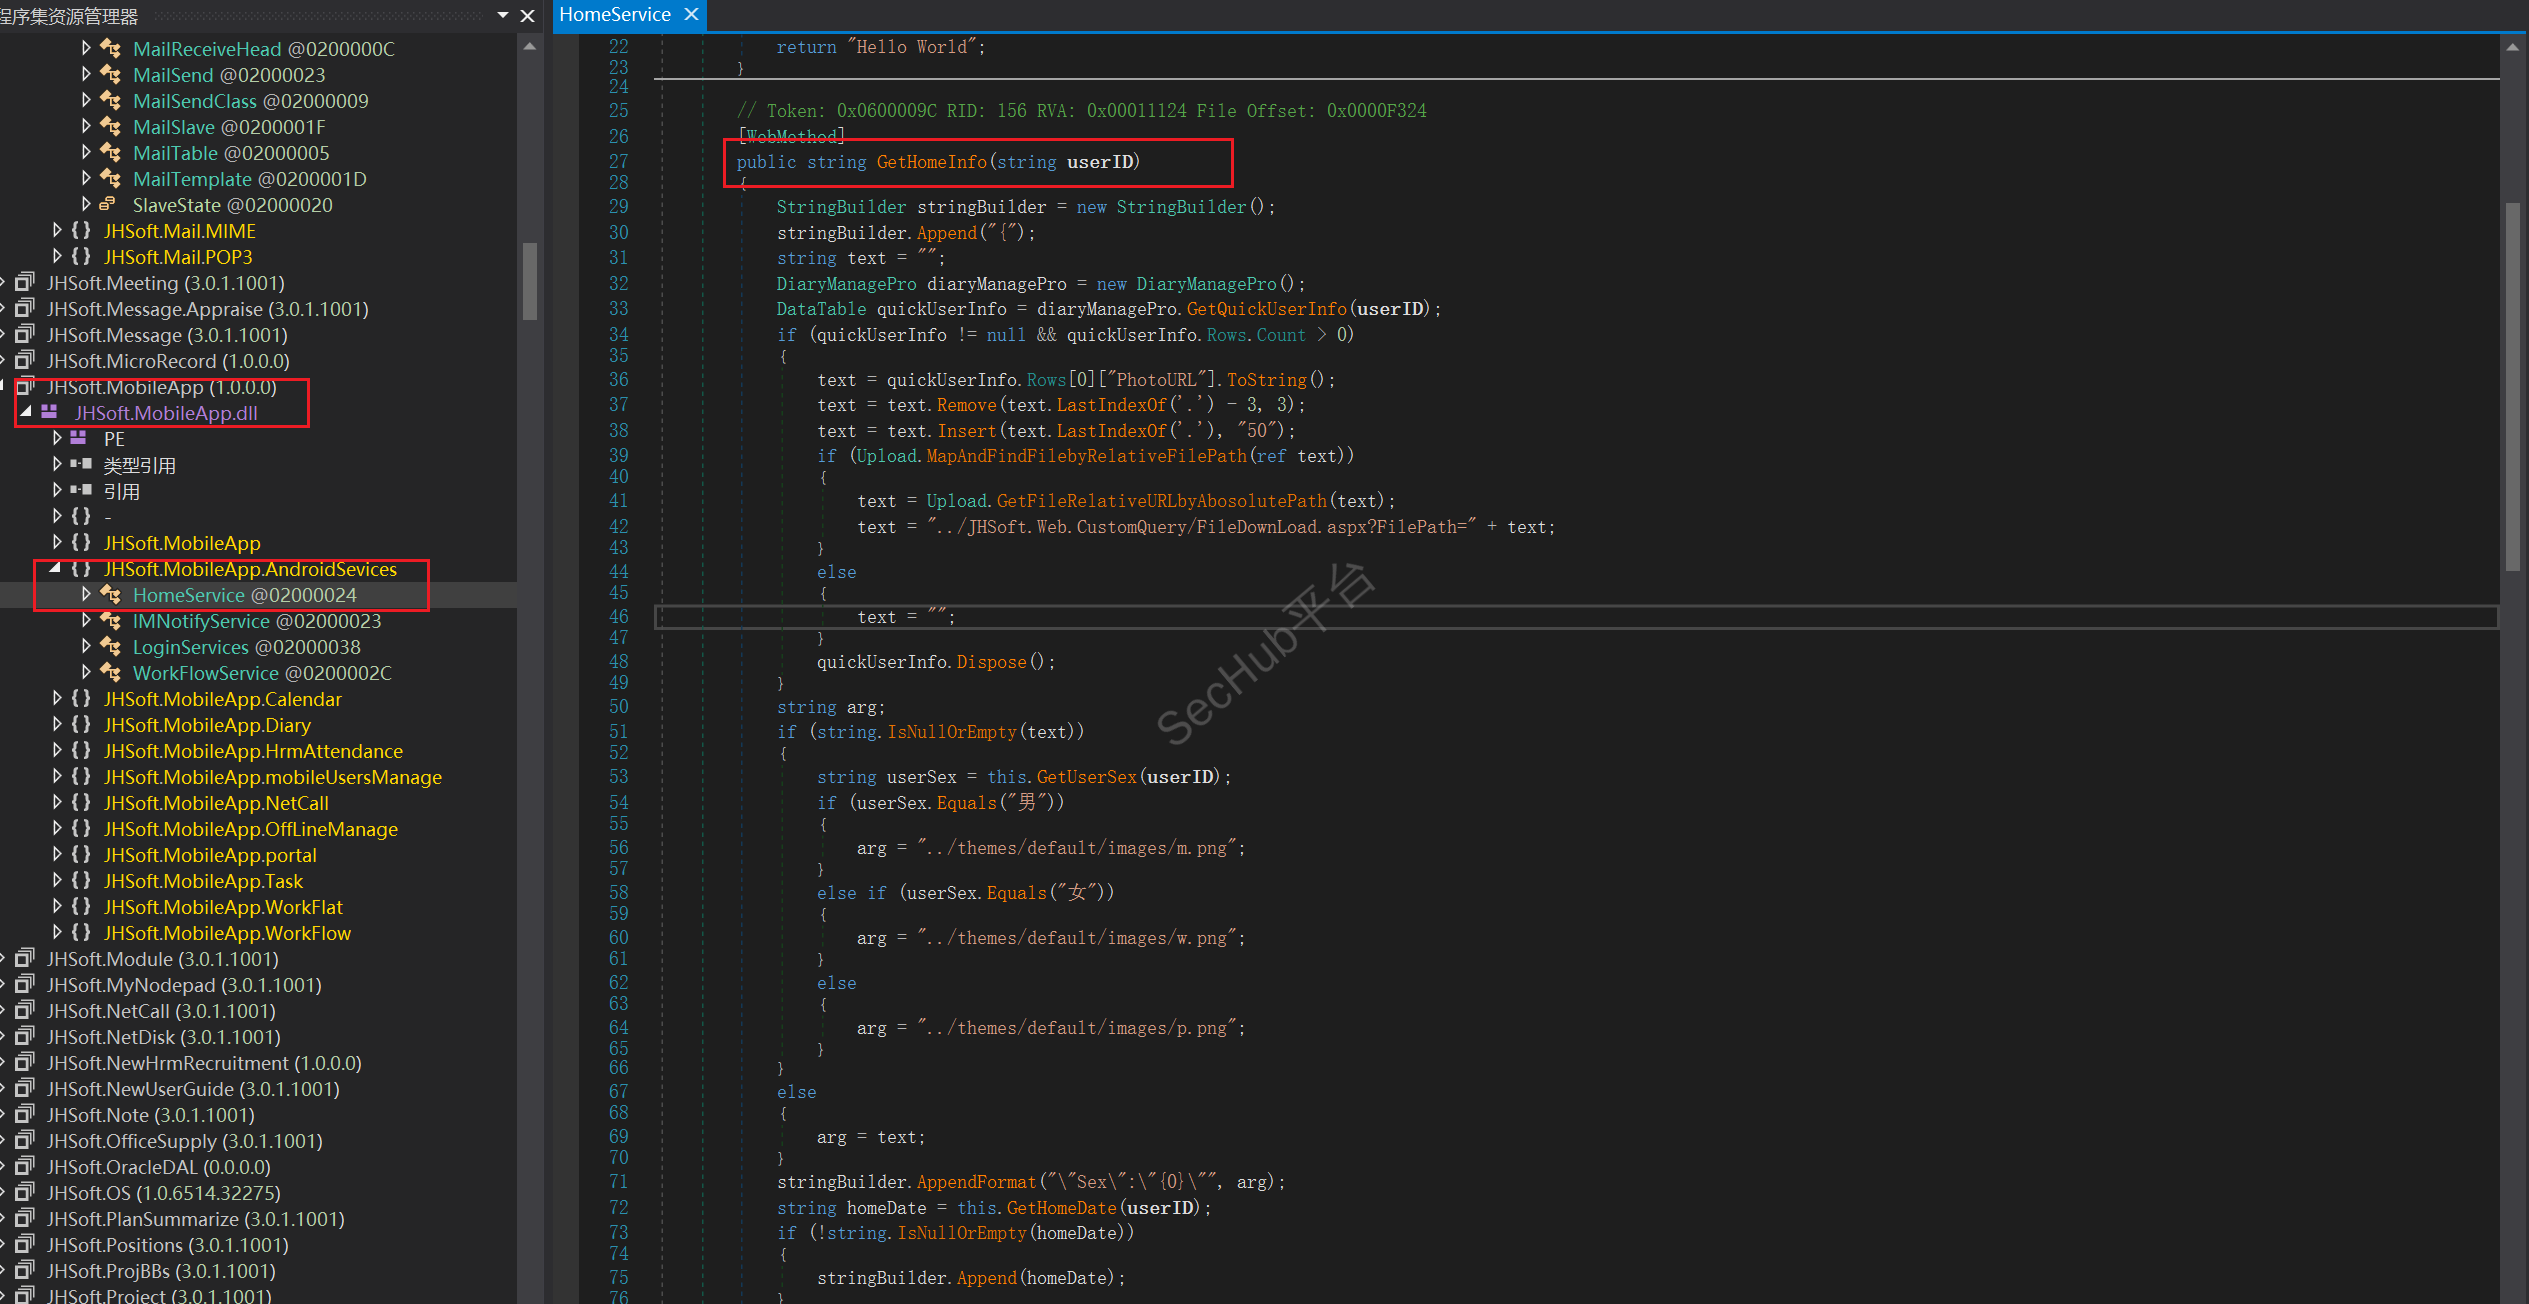Viewport: 2529px width, 1304px height.
Task: Click the JHSoft.NetDisk assembly icon
Action: (25, 1037)
